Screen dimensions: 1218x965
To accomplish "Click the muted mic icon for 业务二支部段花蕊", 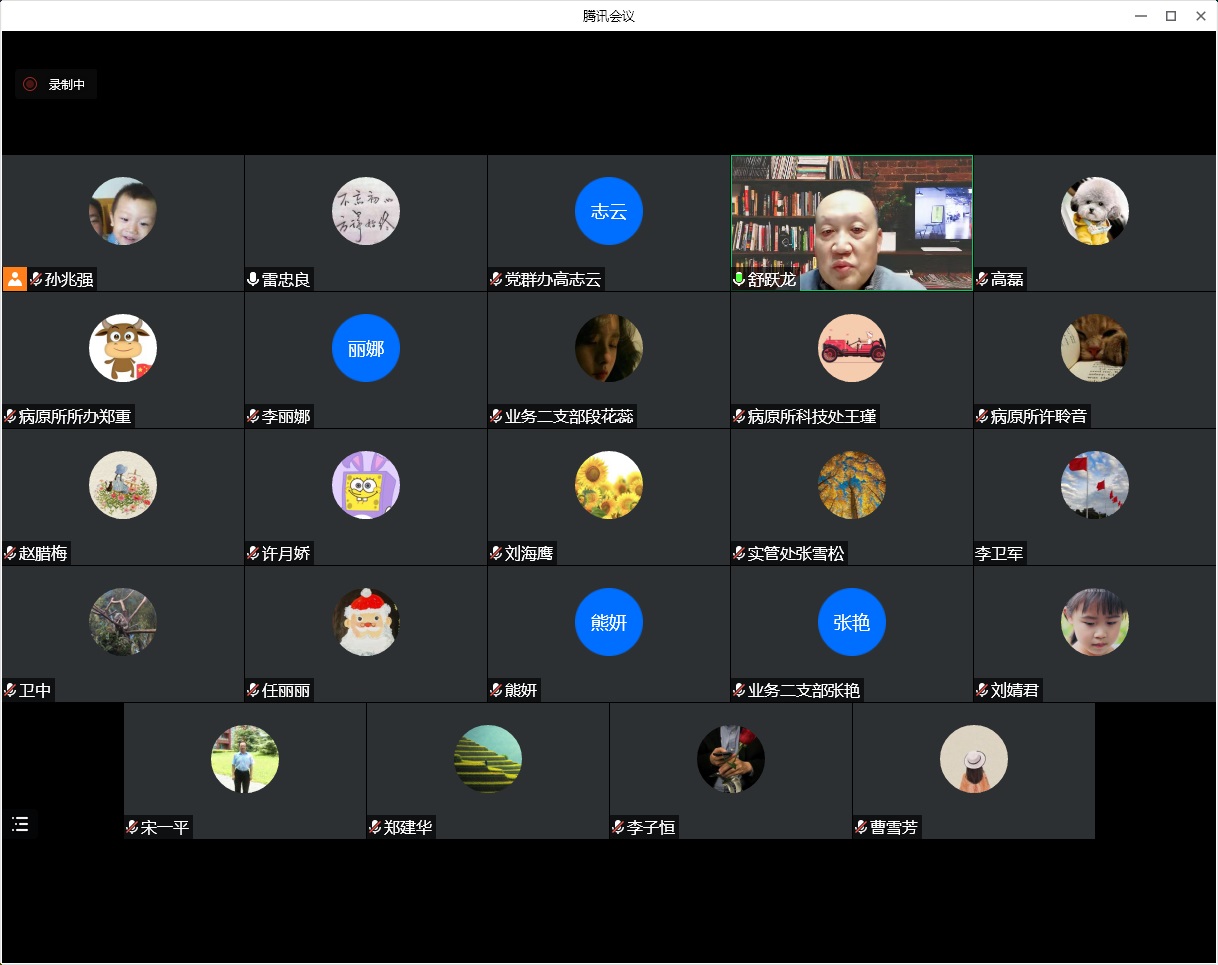I will point(496,416).
